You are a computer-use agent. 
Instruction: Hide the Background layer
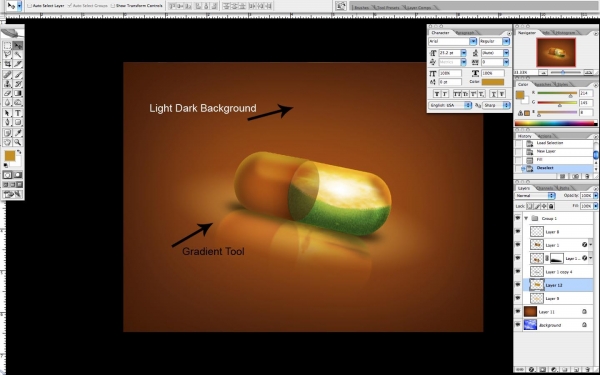click(x=518, y=324)
